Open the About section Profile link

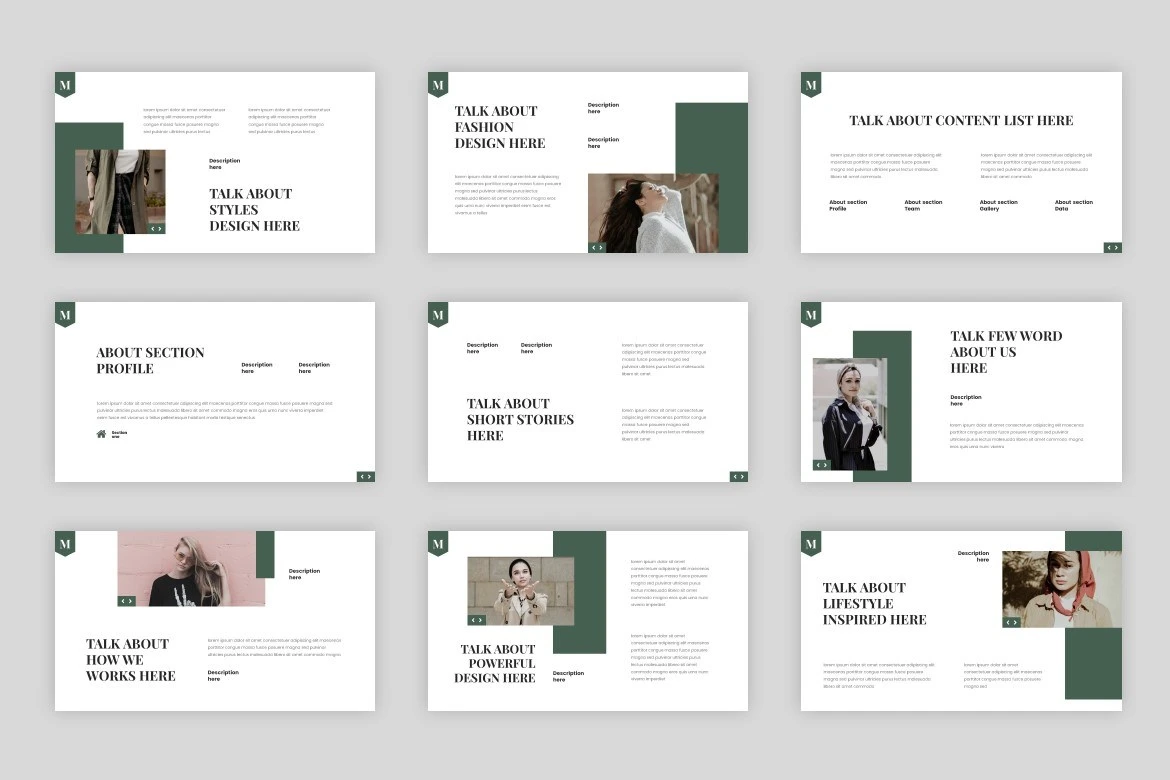[x=848, y=205]
